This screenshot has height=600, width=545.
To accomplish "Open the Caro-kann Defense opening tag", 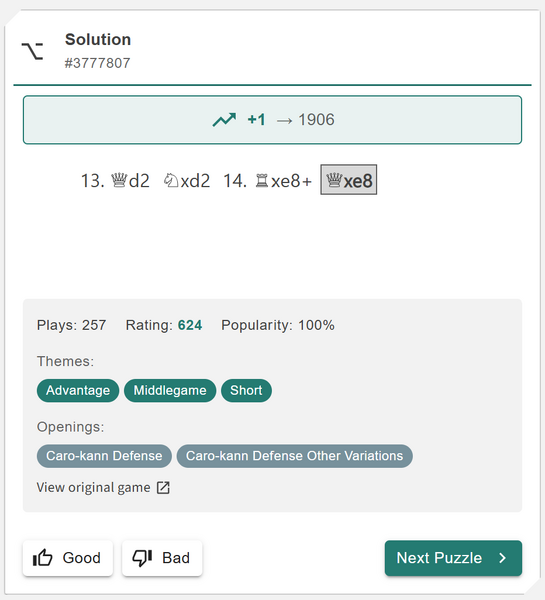I will coord(104,456).
